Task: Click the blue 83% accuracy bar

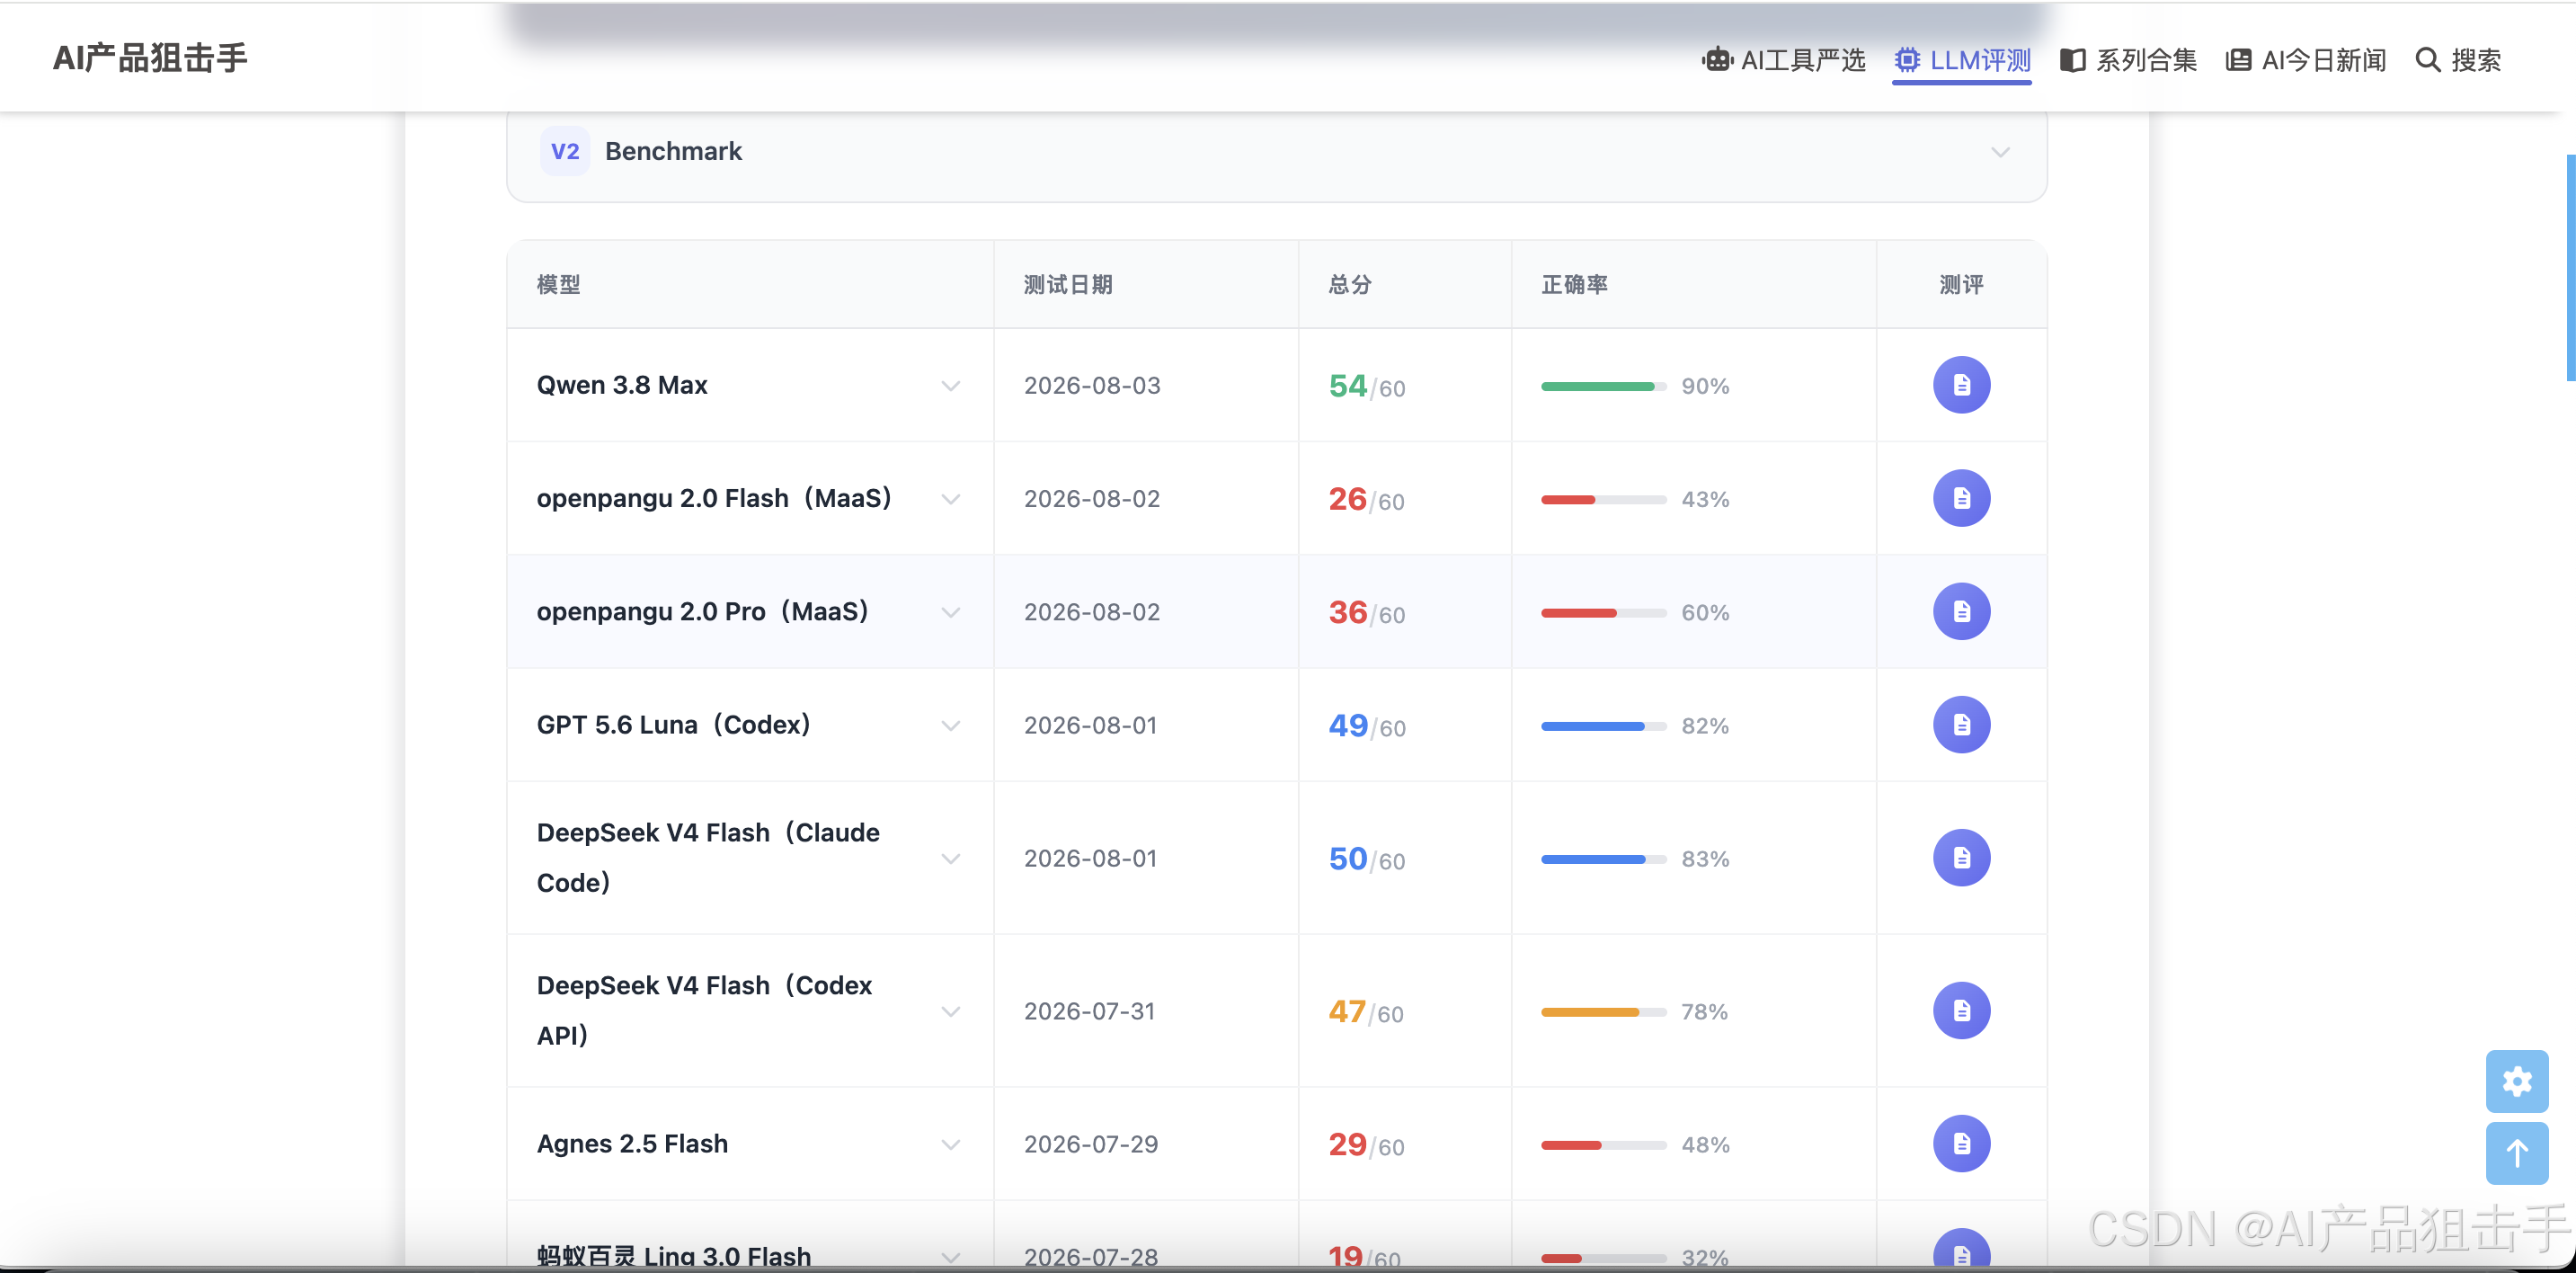Action: click(x=1603, y=859)
